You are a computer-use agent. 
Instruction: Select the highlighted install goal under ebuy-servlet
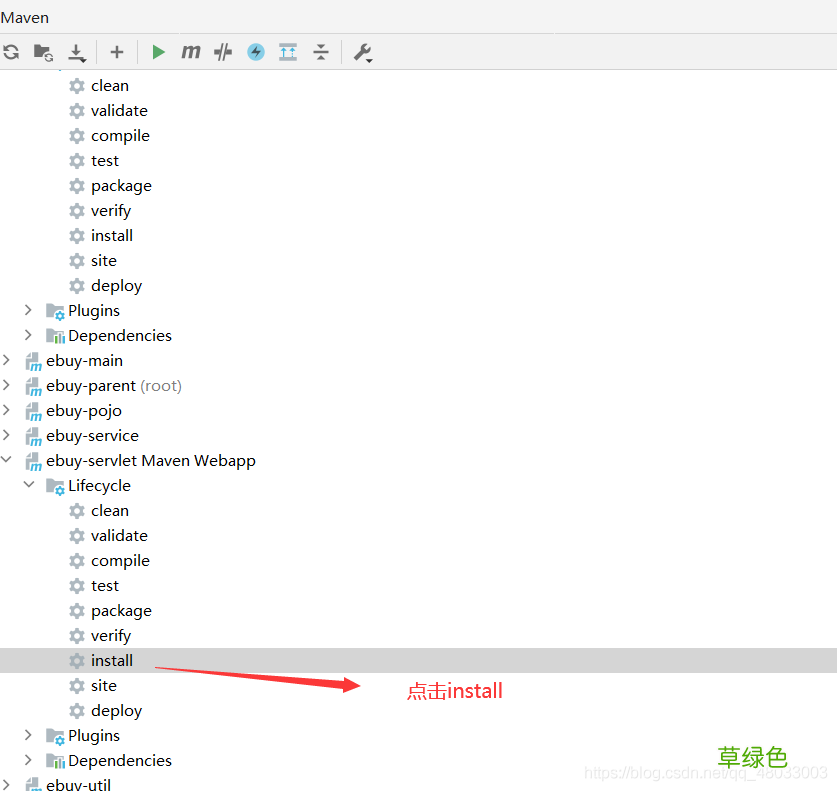click(x=111, y=661)
